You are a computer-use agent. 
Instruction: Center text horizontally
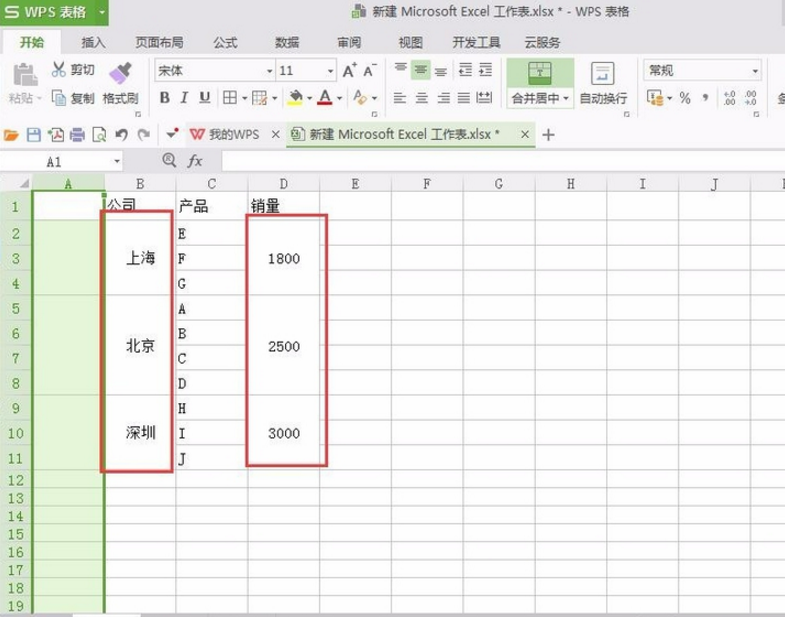pos(422,98)
